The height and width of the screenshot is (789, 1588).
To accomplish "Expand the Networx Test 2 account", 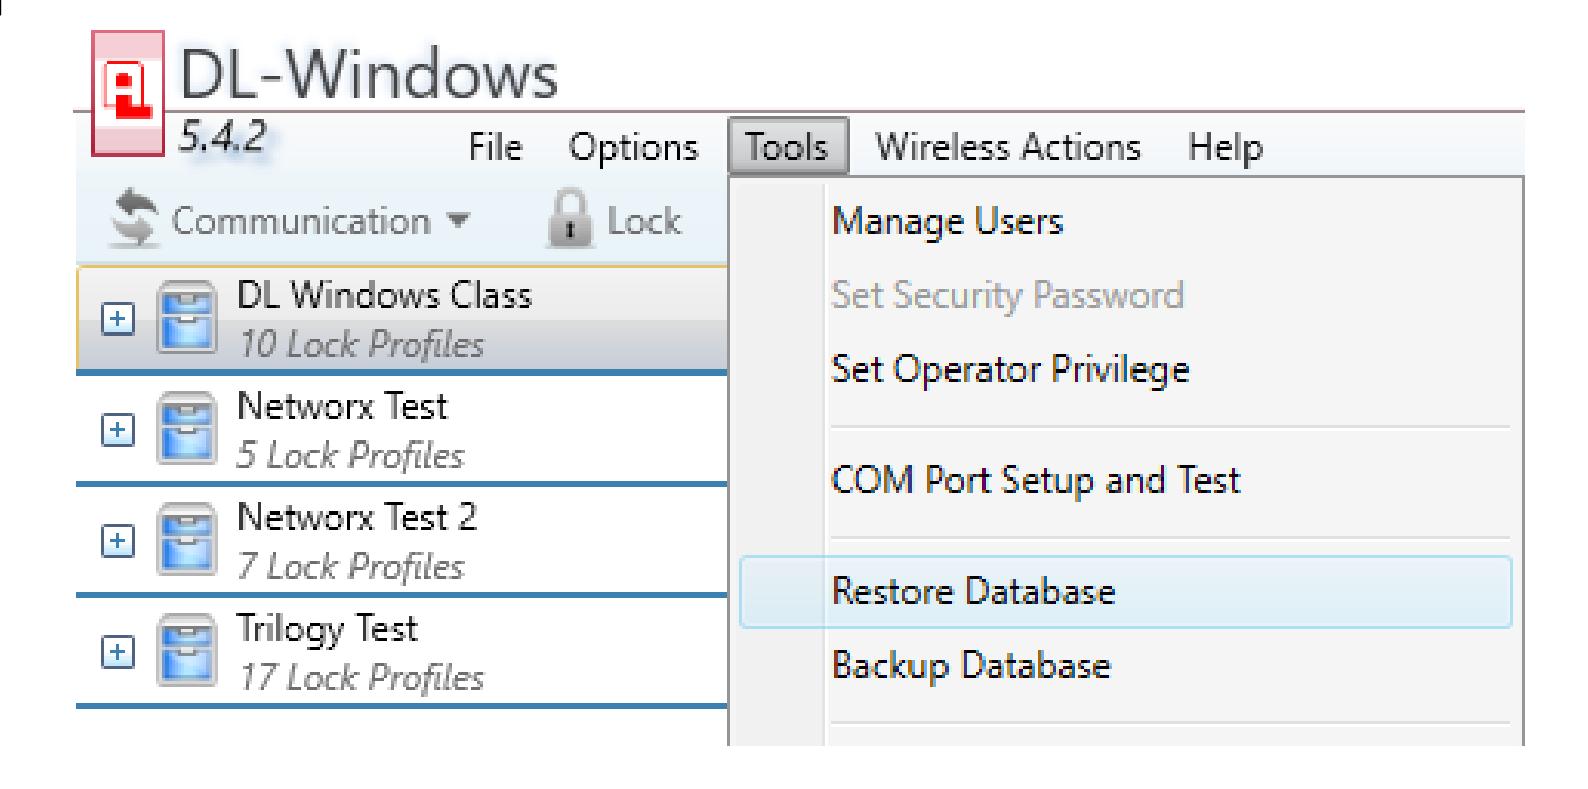I will 118,541.
